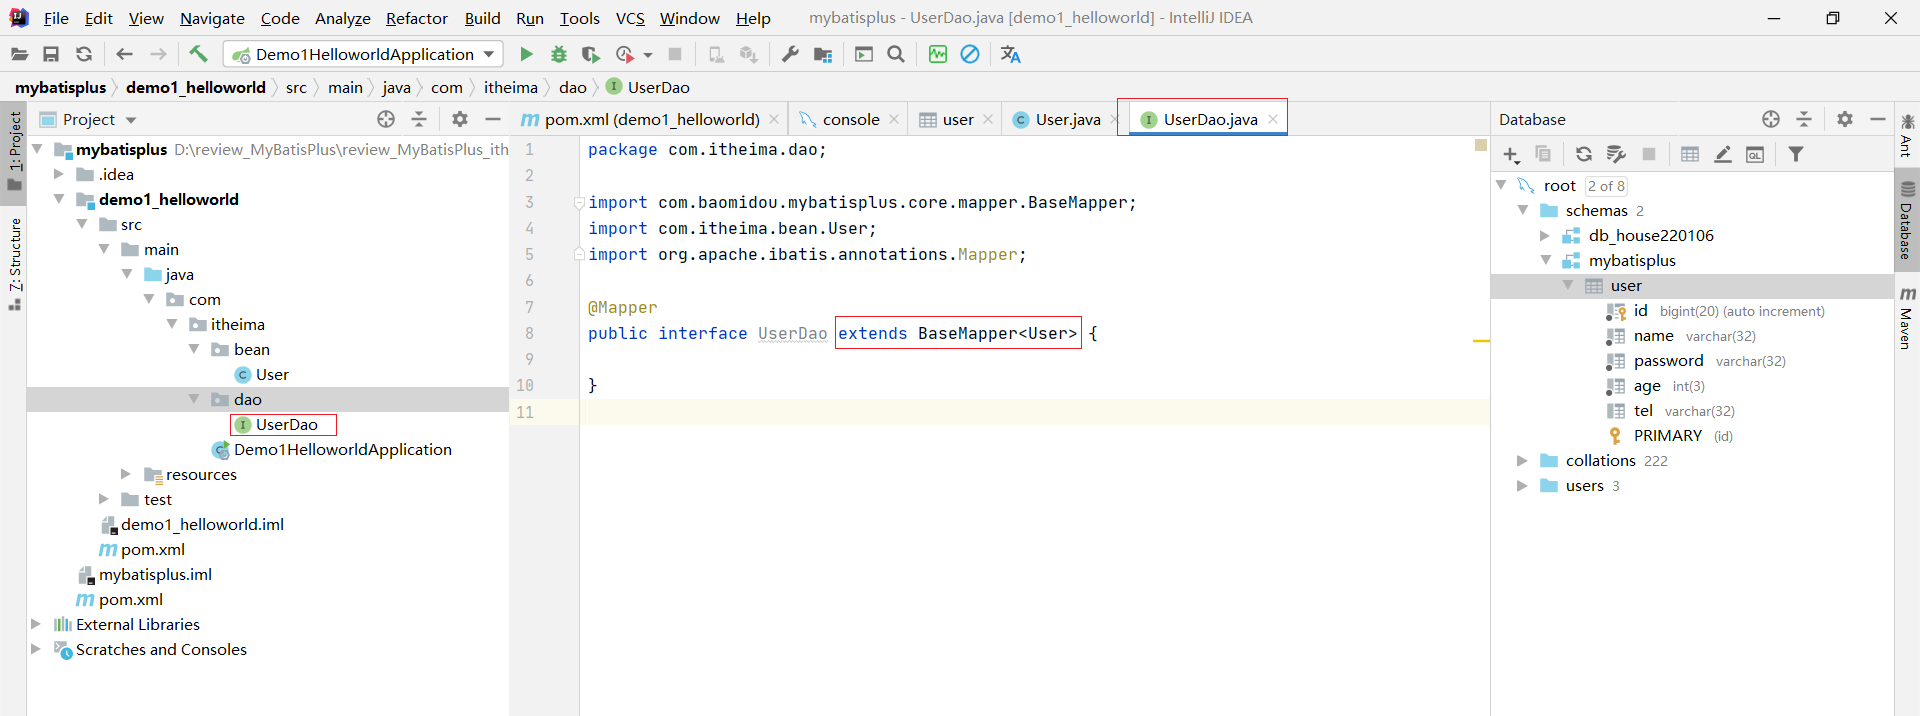Image resolution: width=1920 pixels, height=716 pixels.
Task: Click the Search Everywhere magnifier icon
Action: click(x=896, y=54)
